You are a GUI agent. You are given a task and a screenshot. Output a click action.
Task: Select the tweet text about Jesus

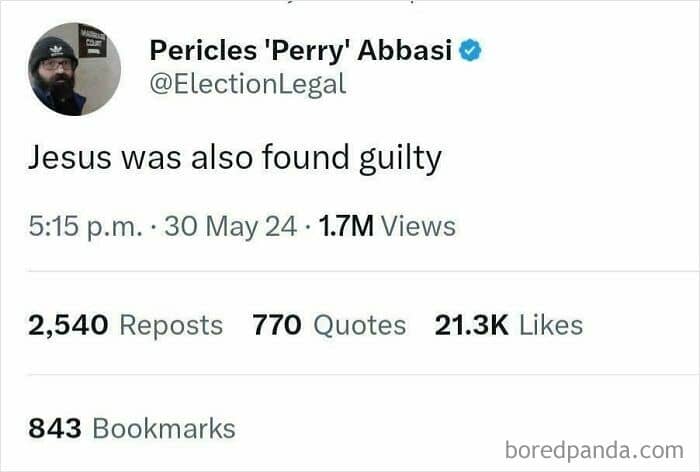234,158
